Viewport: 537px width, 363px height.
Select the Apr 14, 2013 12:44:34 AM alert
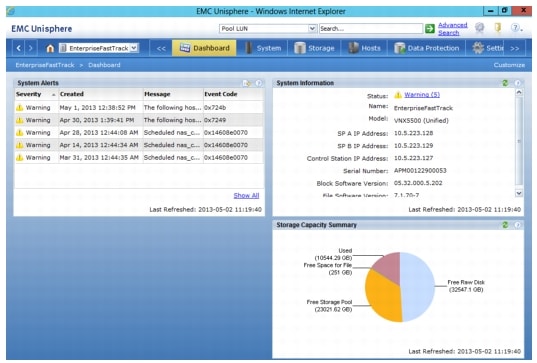click(x=139, y=145)
